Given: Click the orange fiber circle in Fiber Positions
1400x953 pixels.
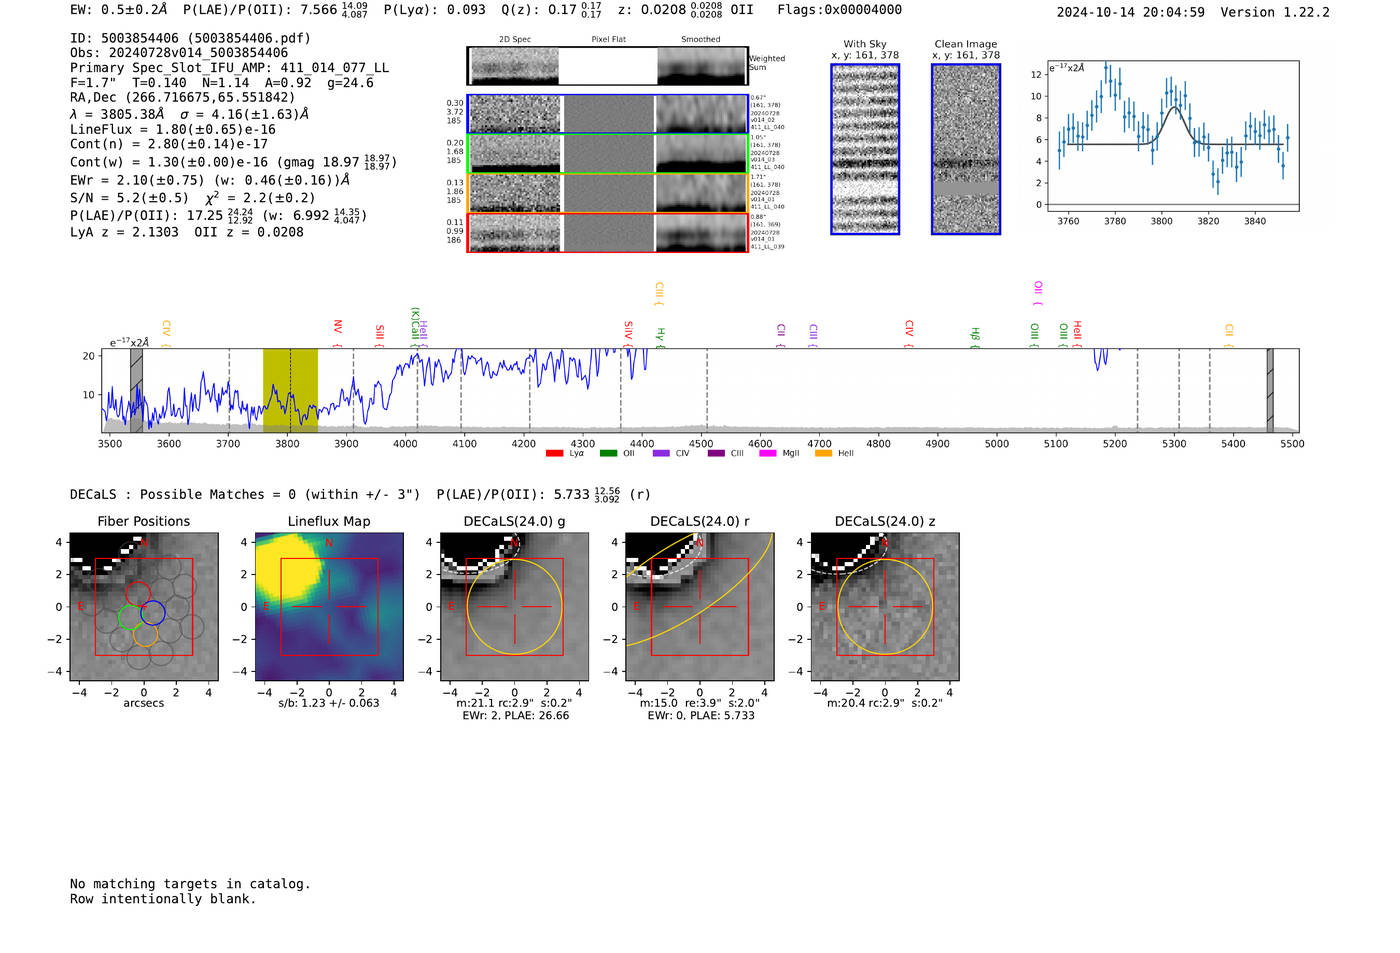Looking at the screenshot, I should 145,634.
